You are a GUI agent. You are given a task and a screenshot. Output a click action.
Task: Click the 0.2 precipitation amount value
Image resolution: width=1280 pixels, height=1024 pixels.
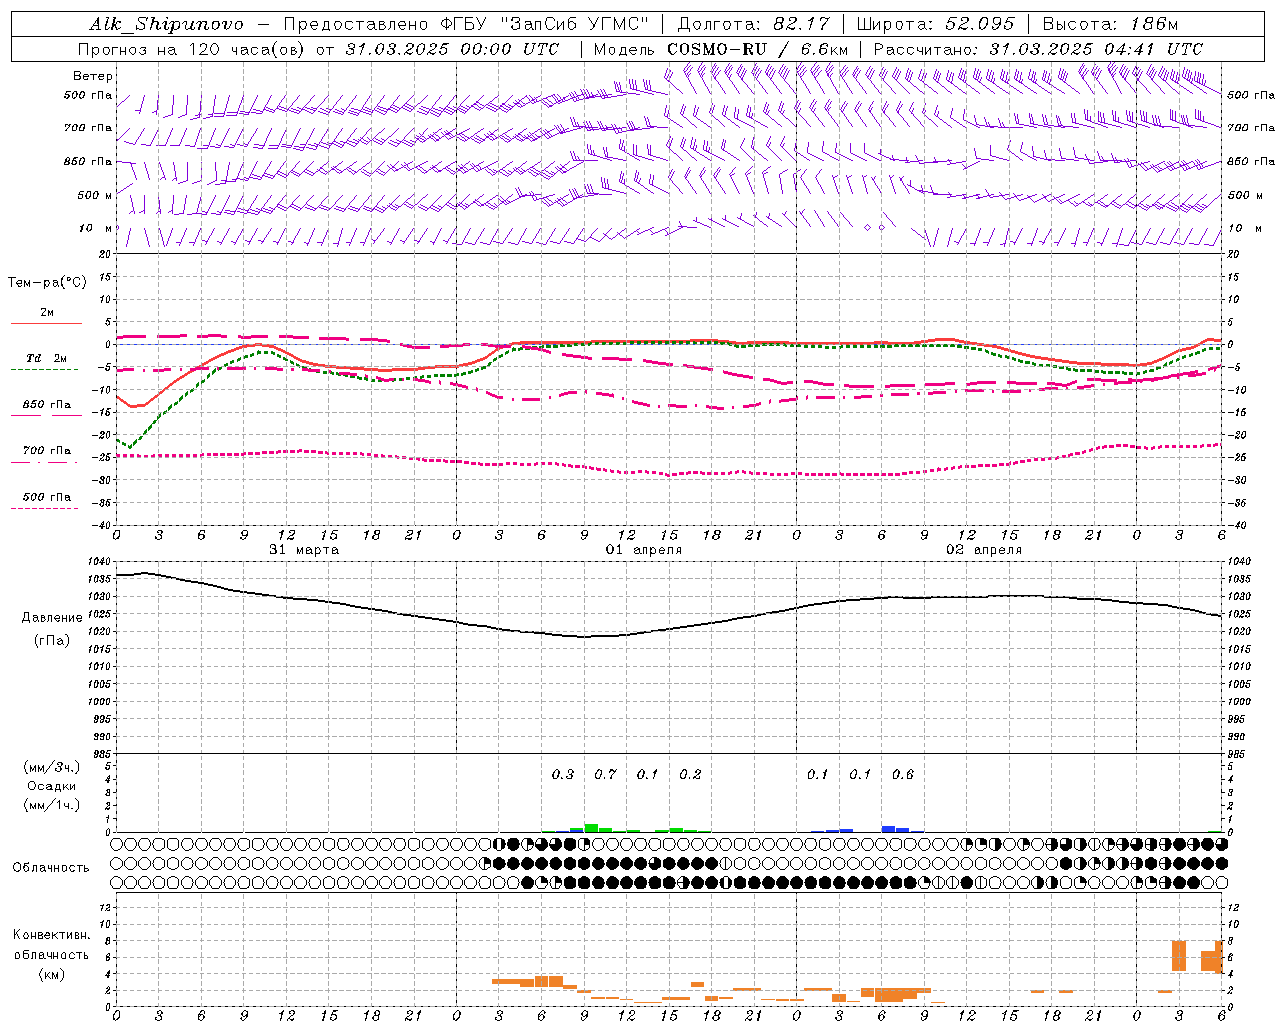point(690,774)
